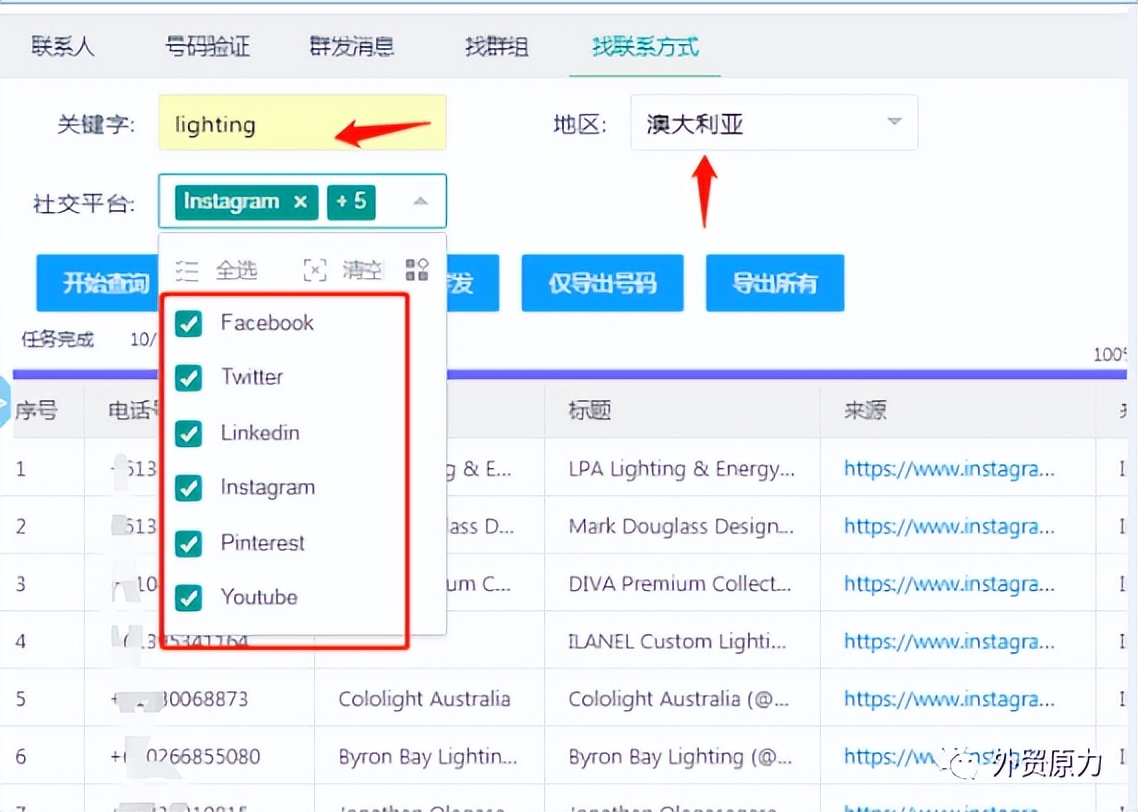Remove the Instagram tag via its x icon

(300, 202)
